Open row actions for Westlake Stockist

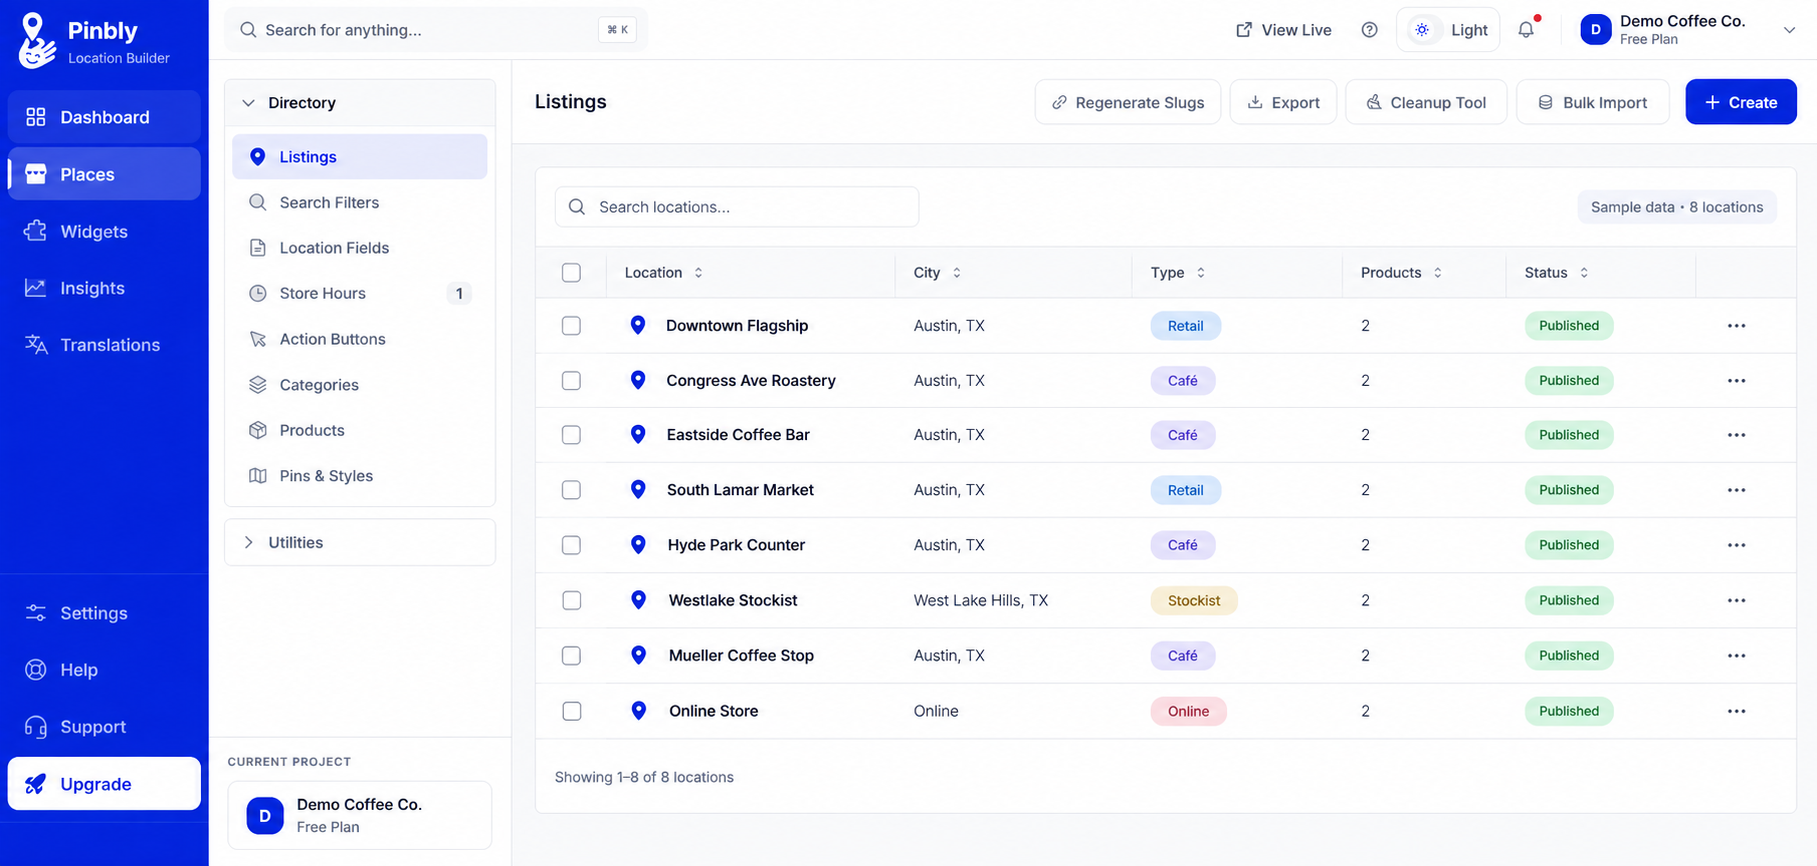(x=1736, y=601)
